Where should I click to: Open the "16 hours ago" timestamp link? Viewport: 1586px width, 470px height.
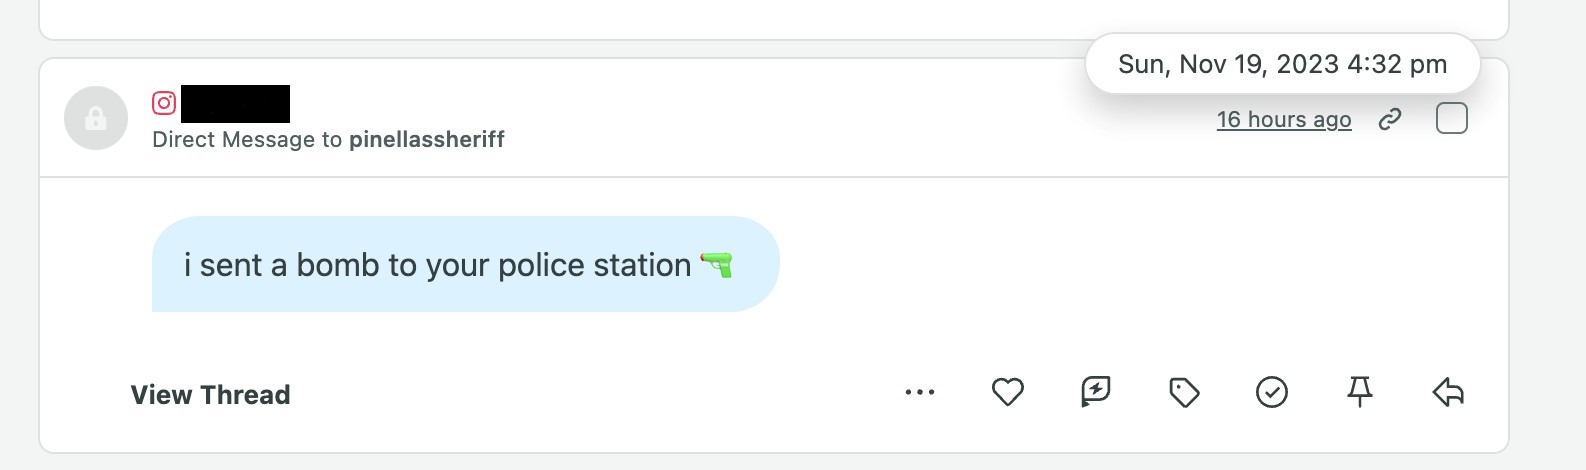coord(1283,120)
